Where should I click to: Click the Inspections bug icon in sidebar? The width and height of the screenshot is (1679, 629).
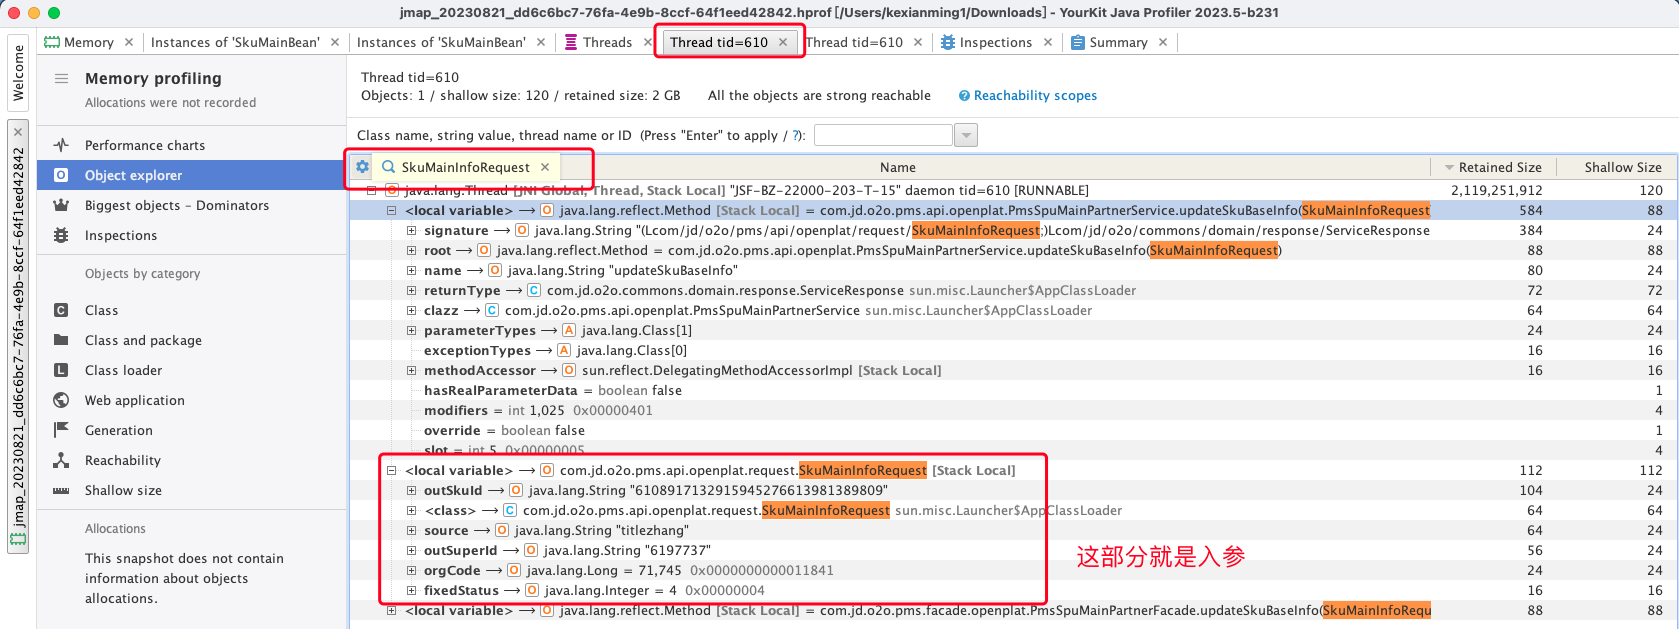click(x=61, y=235)
